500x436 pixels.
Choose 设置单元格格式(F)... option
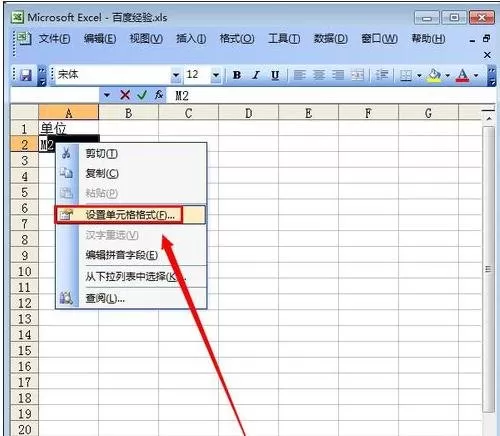coord(130,215)
